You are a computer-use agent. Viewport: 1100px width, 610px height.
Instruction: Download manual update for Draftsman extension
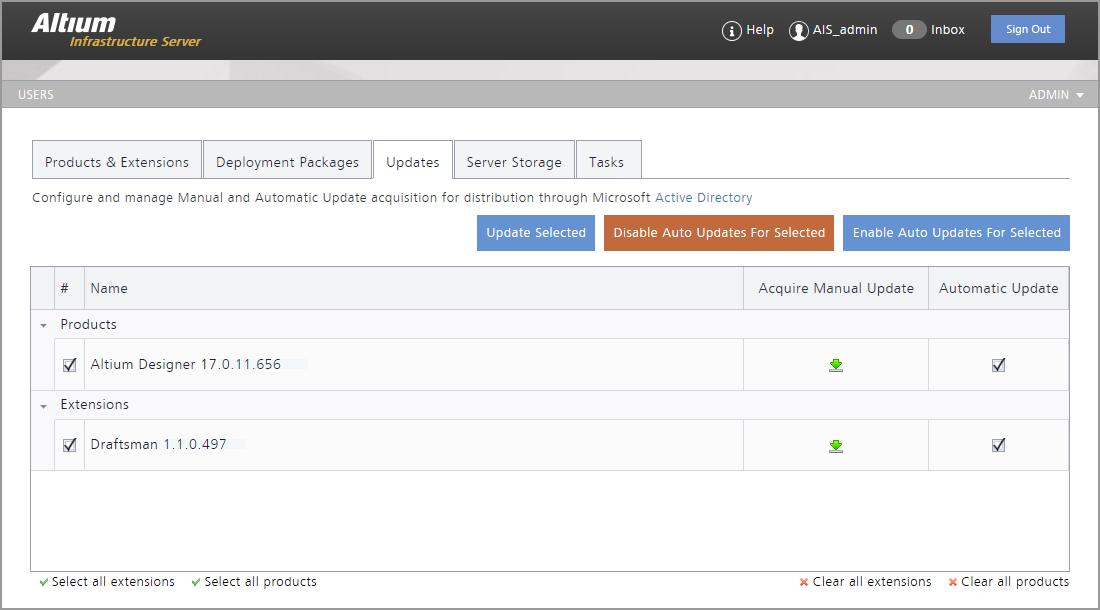pyautogui.click(x=836, y=445)
